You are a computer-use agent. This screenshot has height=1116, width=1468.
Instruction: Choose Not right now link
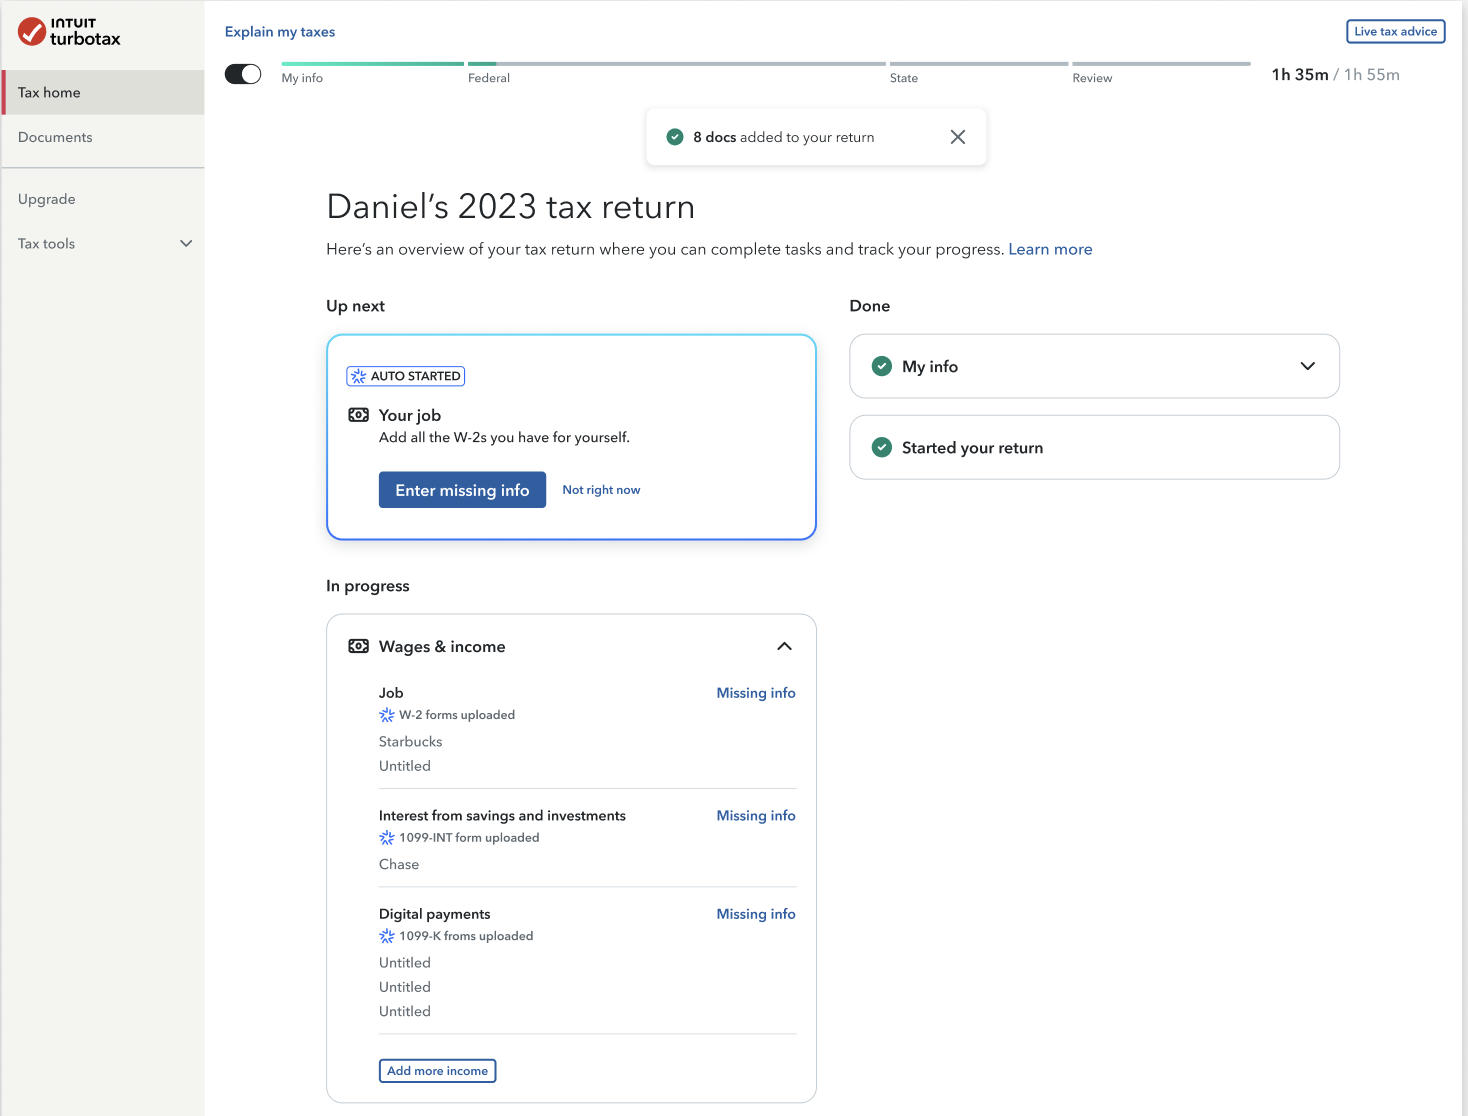(601, 490)
